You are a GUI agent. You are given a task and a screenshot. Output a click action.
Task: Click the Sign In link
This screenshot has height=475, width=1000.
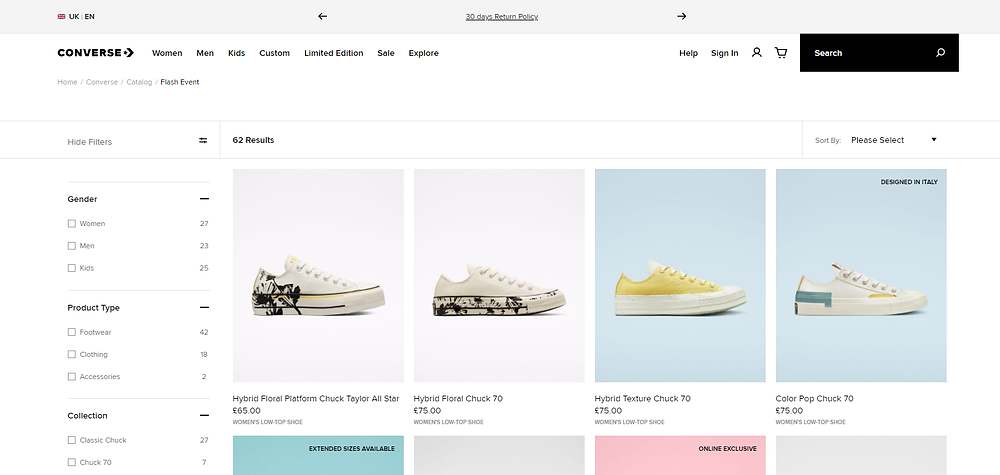coord(724,53)
